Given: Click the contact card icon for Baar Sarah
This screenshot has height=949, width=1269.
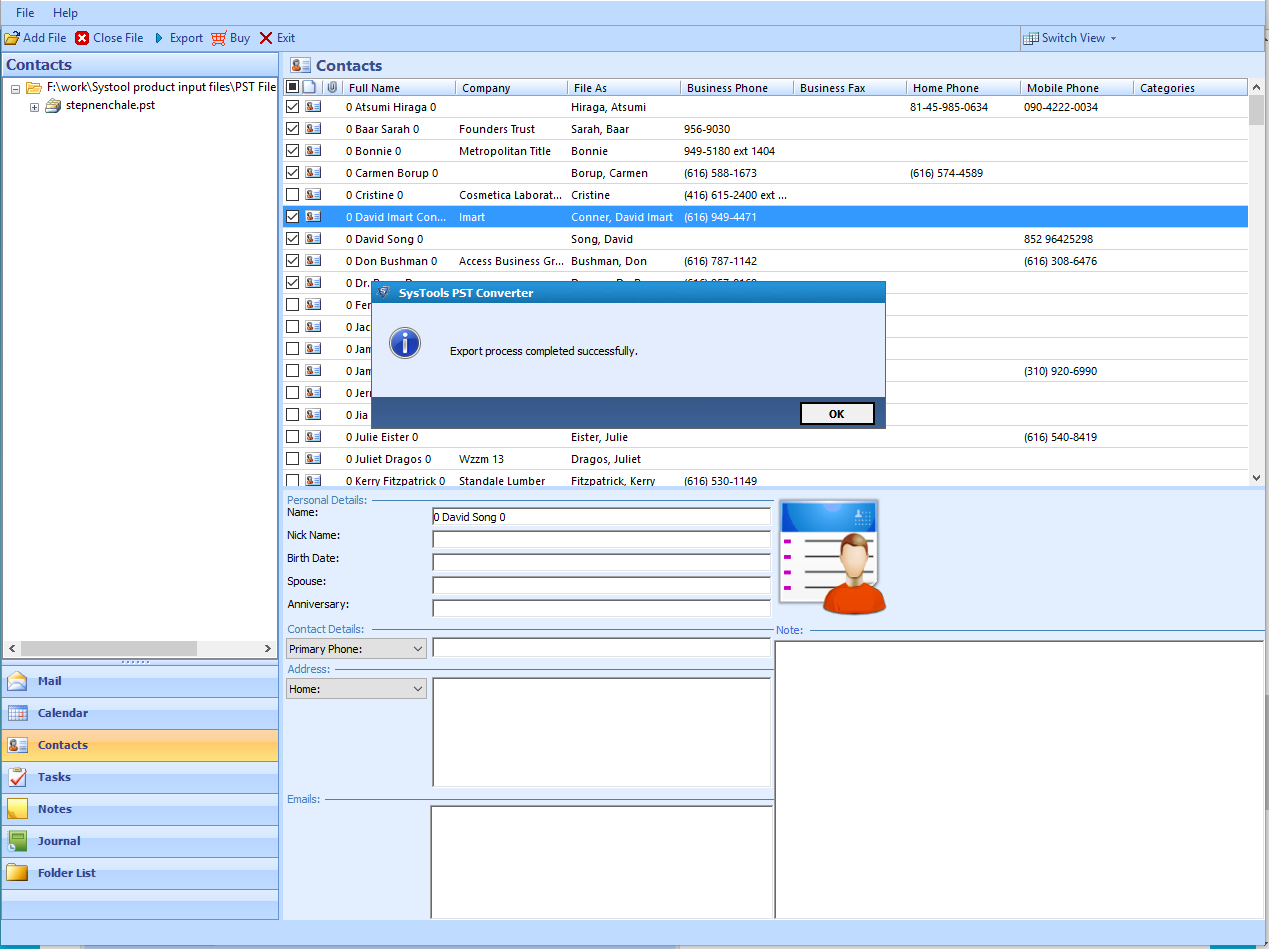Looking at the screenshot, I should pos(313,129).
